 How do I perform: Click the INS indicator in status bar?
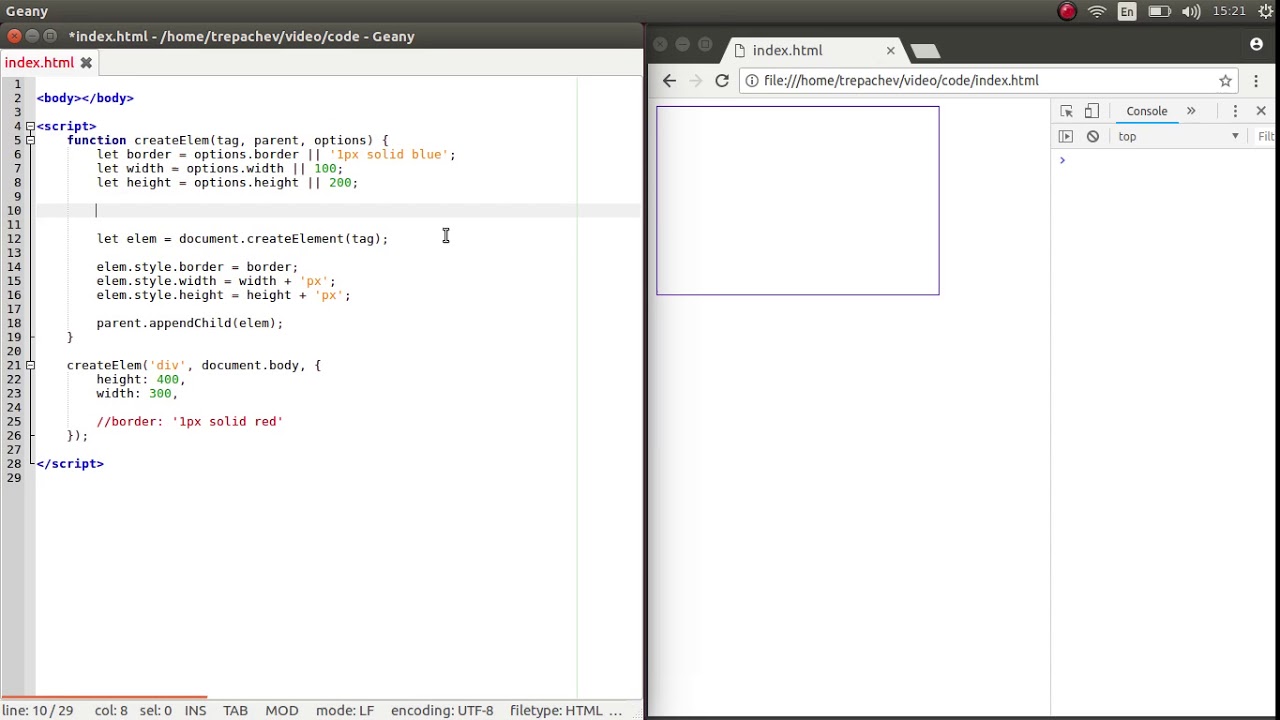(x=195, y=710)
